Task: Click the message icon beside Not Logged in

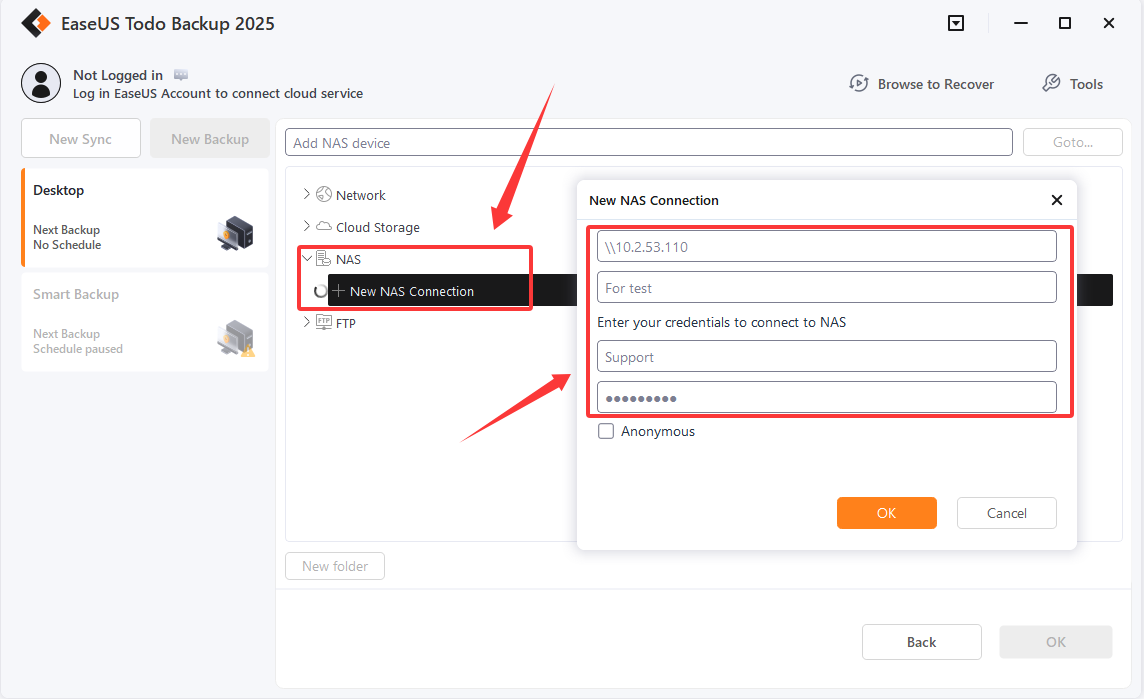Action: point(181,75)
